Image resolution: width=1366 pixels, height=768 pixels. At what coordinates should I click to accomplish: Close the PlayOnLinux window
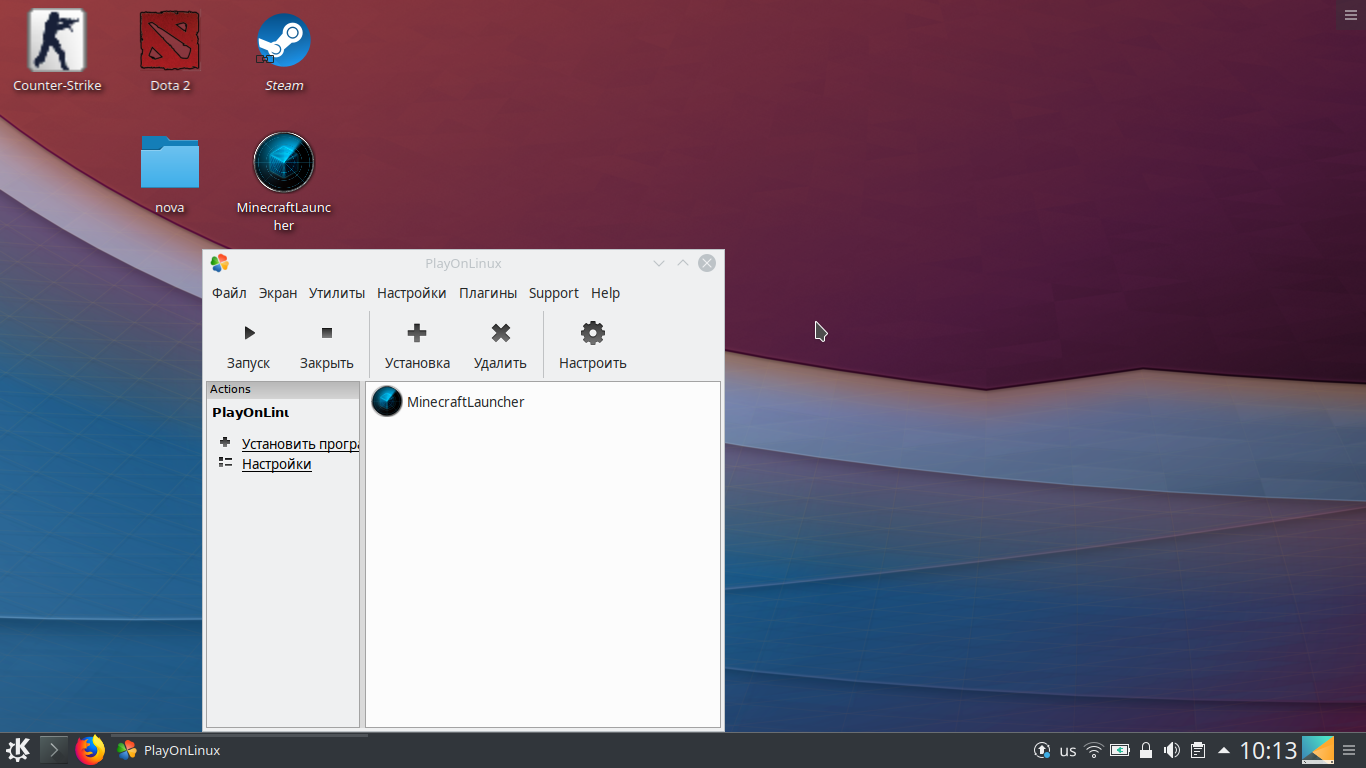pyautogui.click(x=707, y=263)
